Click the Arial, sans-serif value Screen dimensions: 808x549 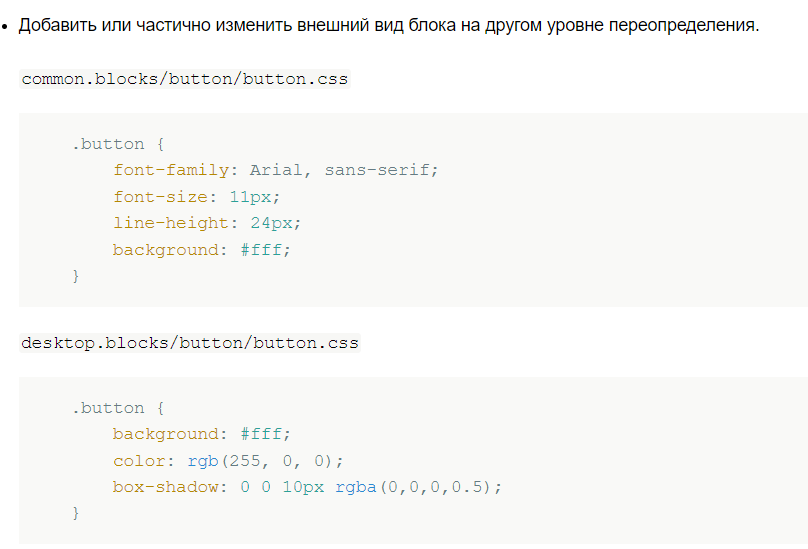340,170
